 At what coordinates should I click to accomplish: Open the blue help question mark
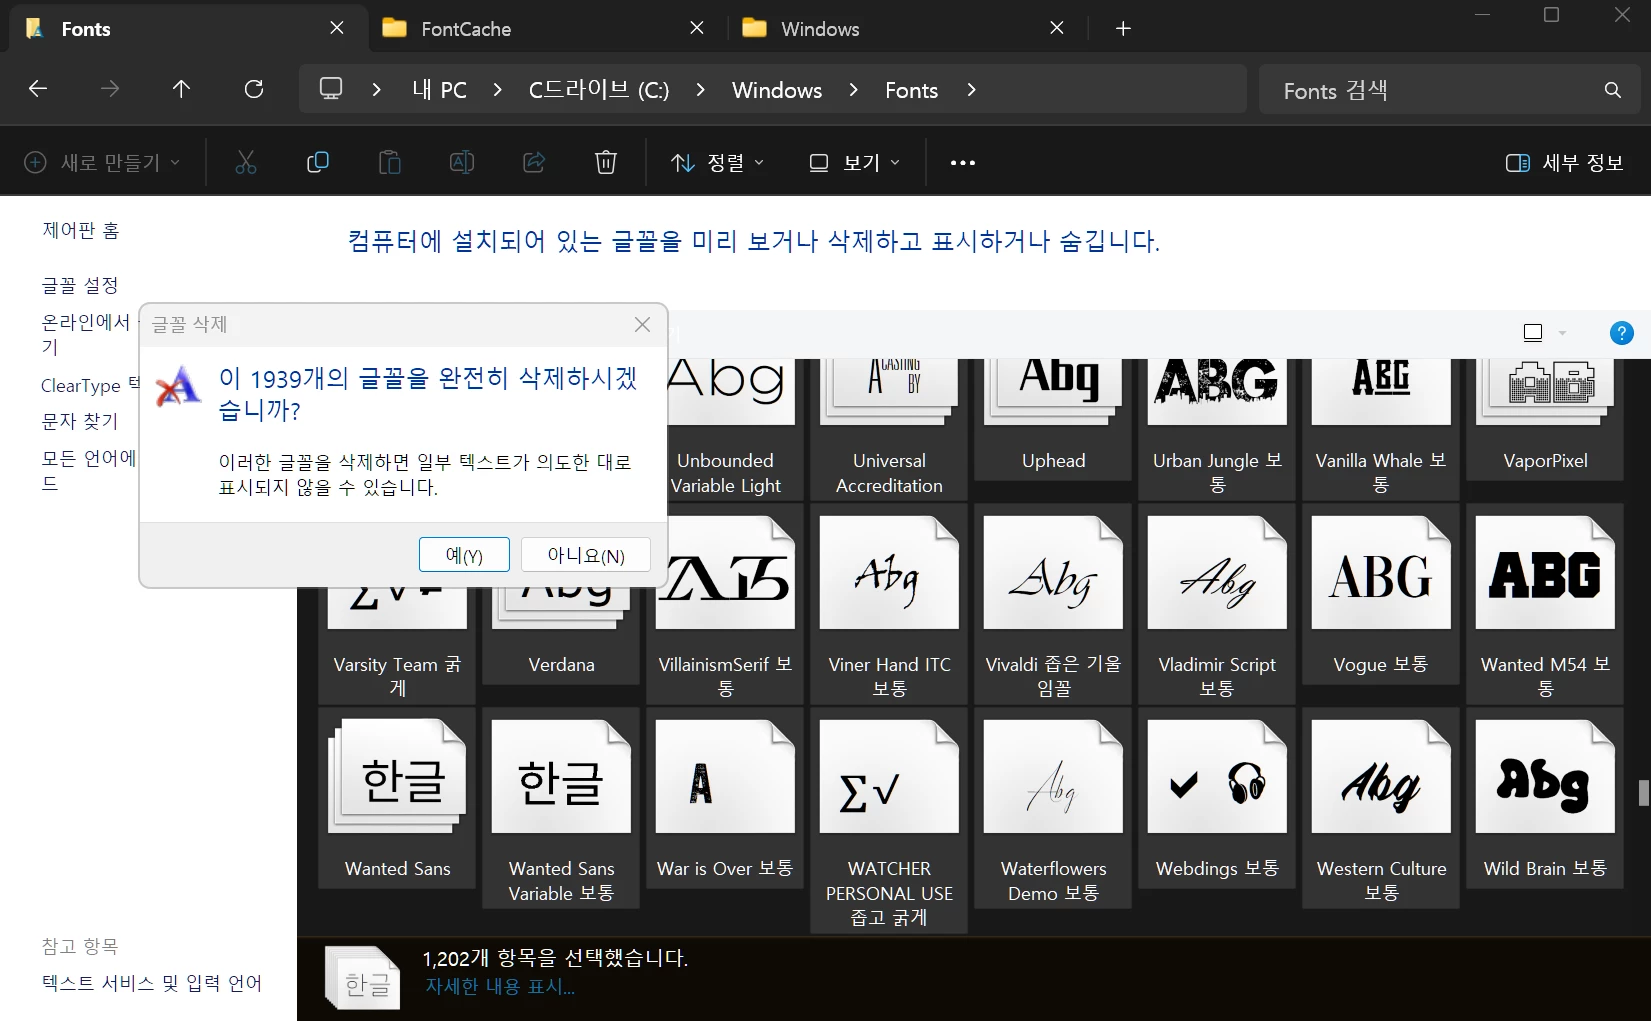pos(1622,333)
